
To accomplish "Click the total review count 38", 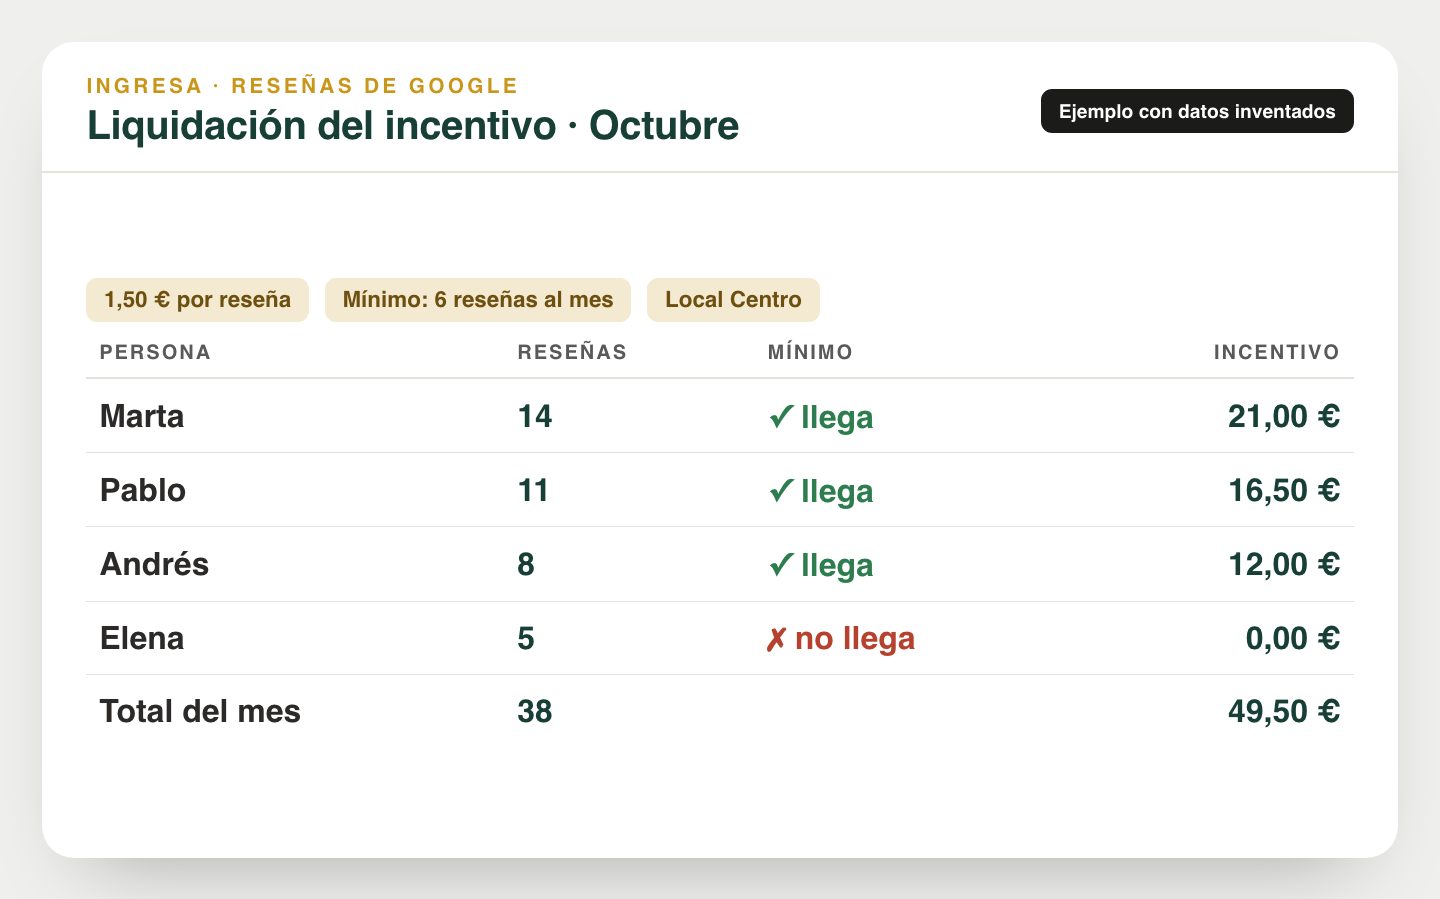I will pyautogui.click(x=535, y=711).
